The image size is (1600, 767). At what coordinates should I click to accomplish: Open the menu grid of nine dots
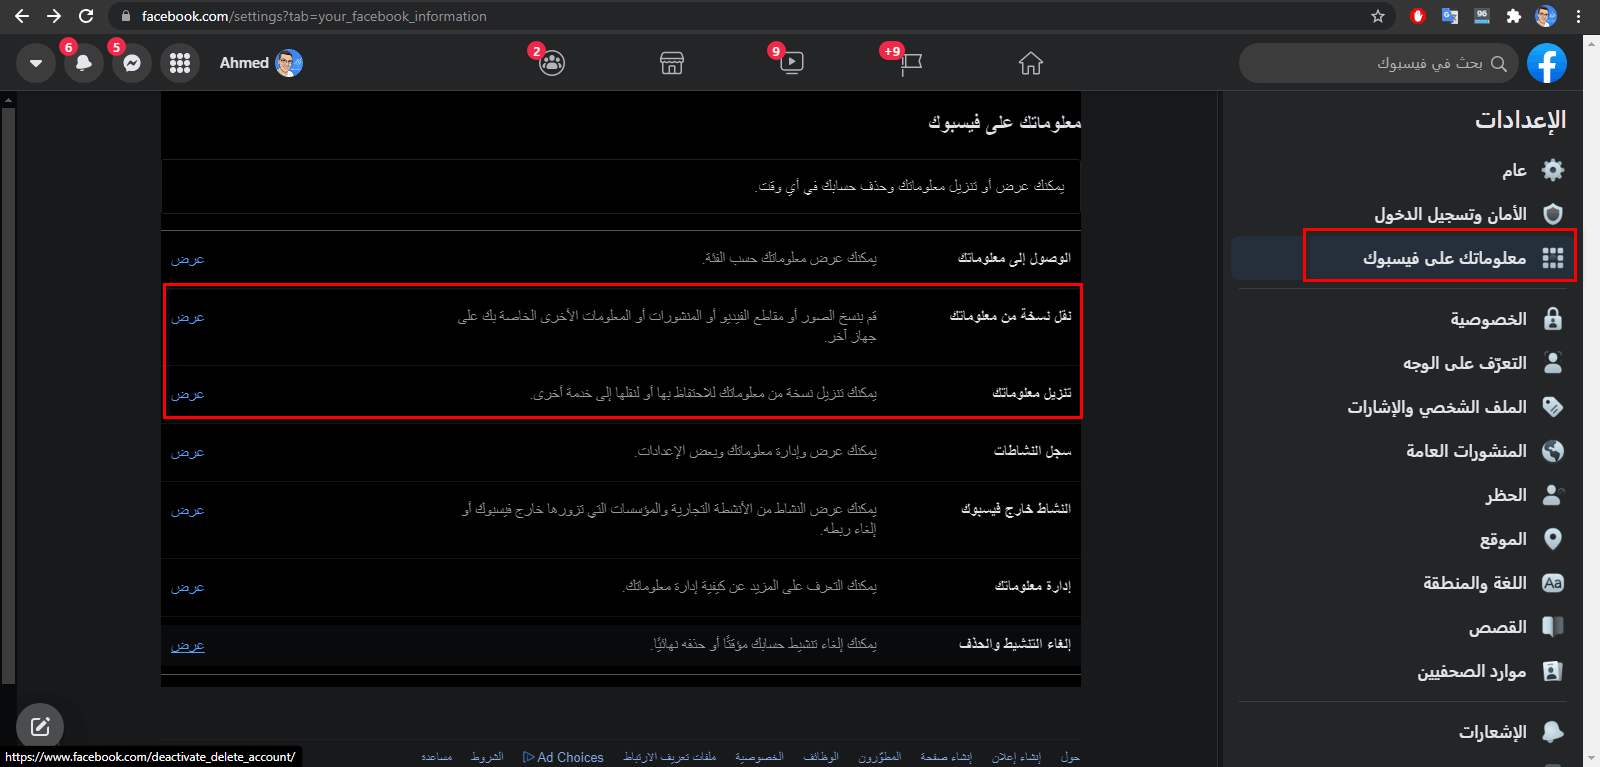click(180, 63)
